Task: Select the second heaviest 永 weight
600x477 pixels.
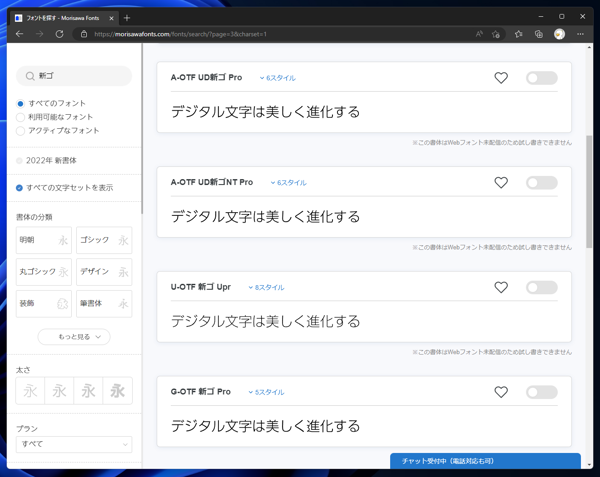Action: 88,391
